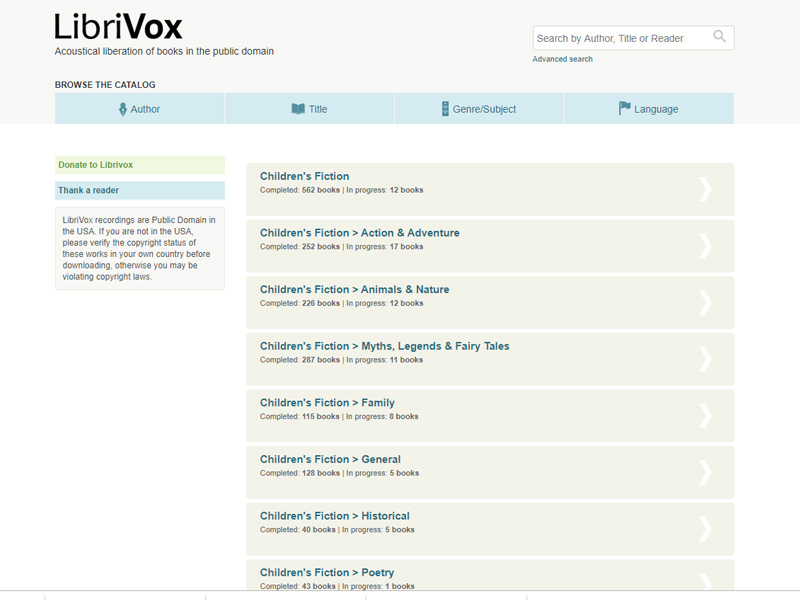Open Children's Fiction > Poetry link
This screenshot has width=800, height=600.
tap(327, 572)
